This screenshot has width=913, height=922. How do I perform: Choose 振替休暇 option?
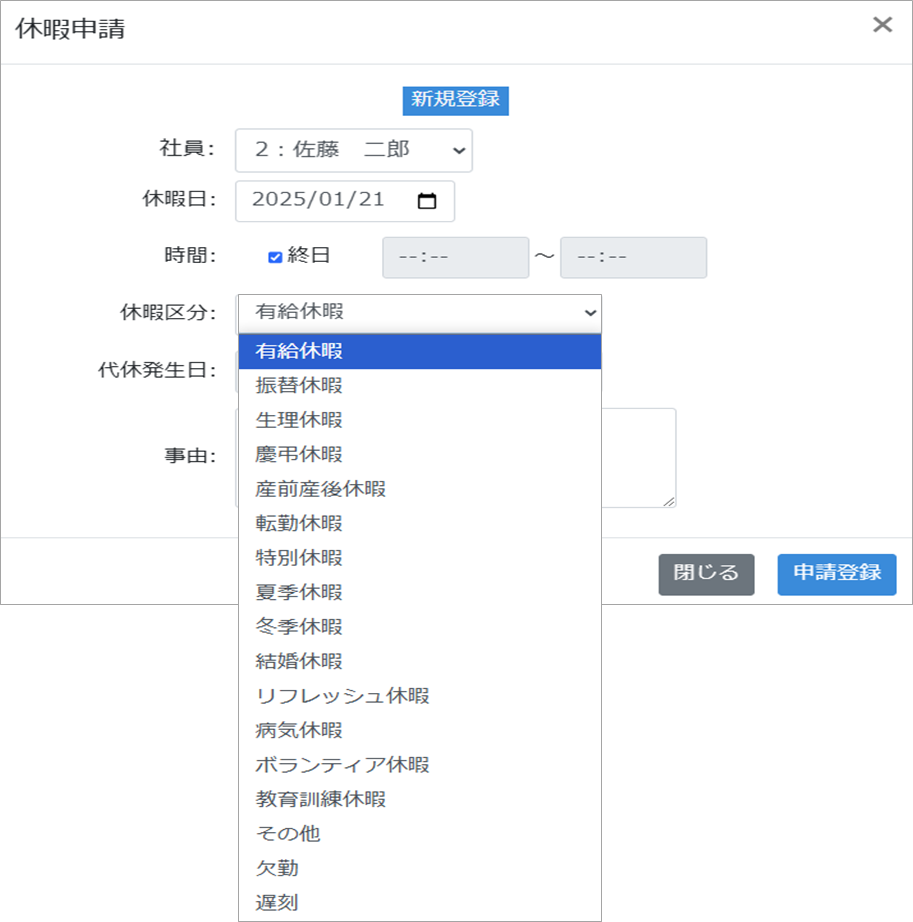click(299, 386)
